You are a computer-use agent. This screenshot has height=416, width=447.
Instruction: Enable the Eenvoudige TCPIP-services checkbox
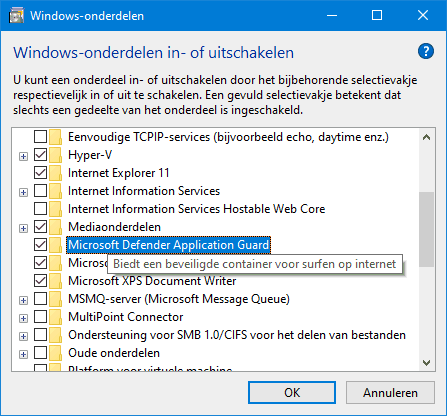coord(40,137)
